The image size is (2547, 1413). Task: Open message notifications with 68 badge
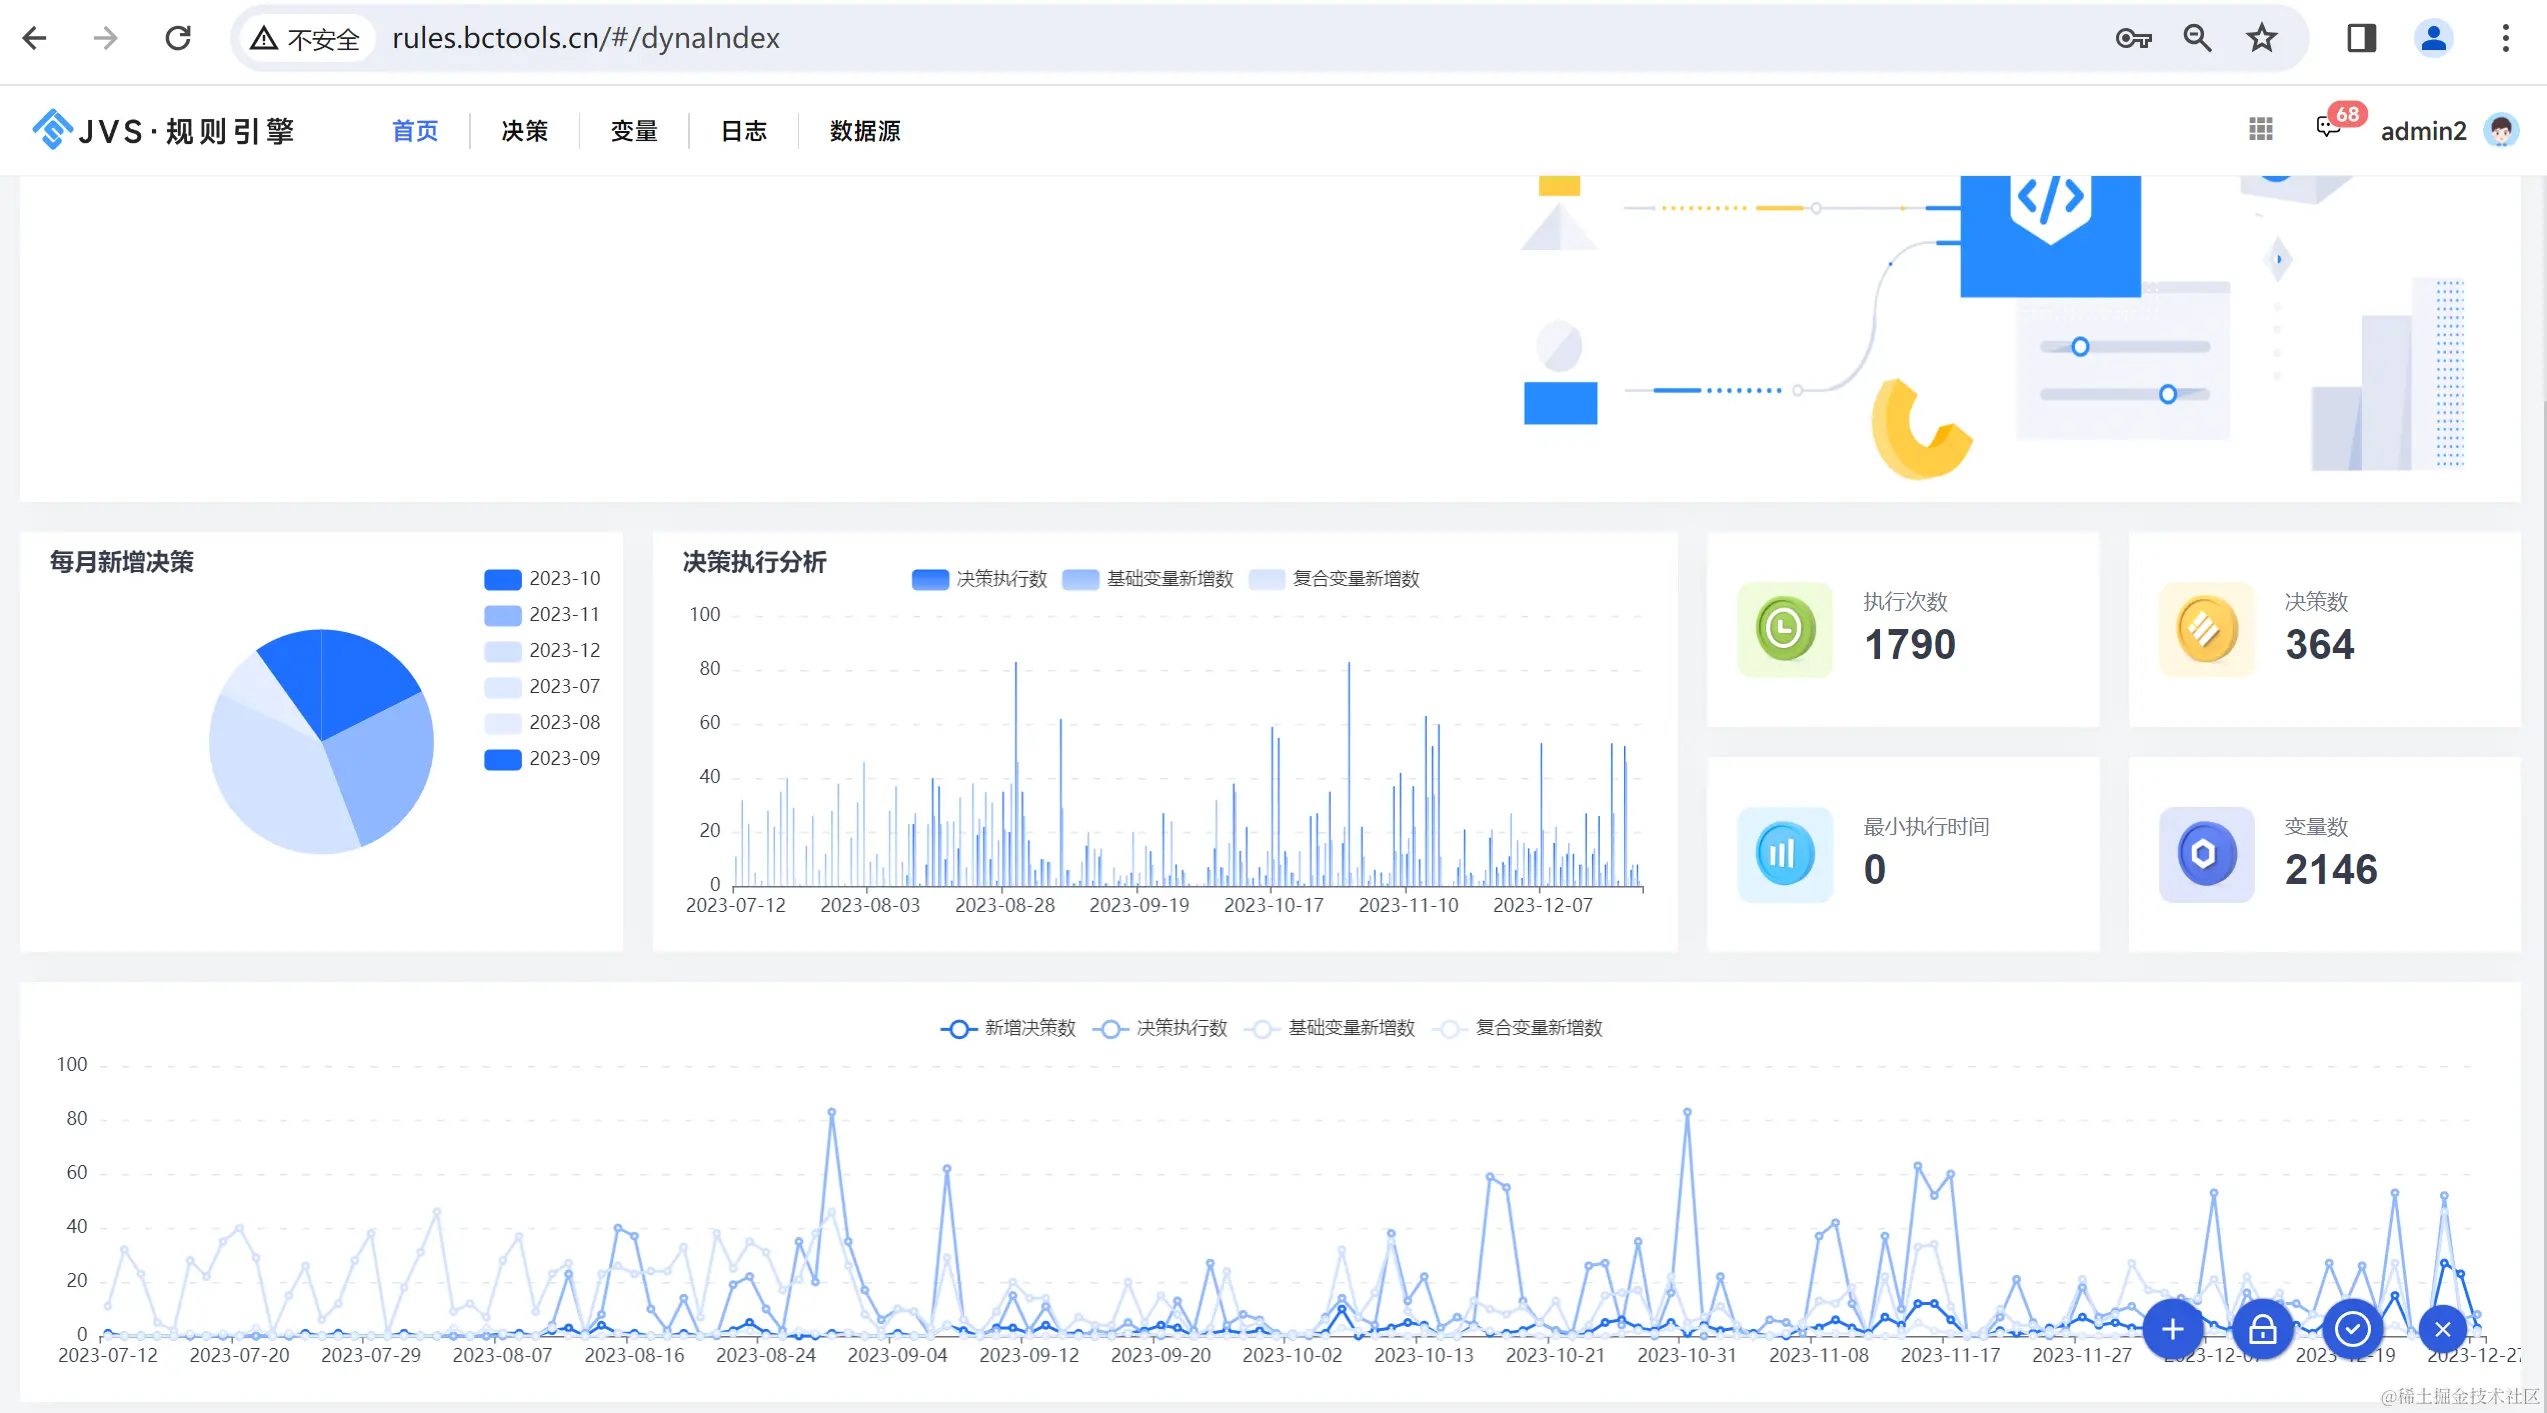[x=2330, y=128]
